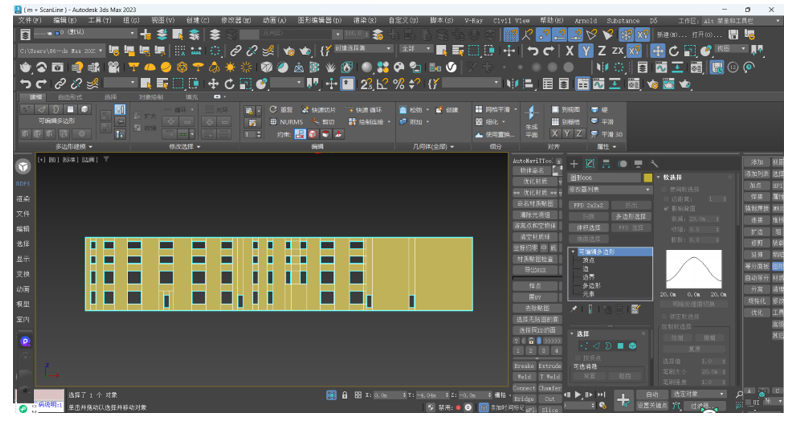This screenshot has width=791, height=422.
Task: Click the play animation button
Action: click(x=580, y=395)
